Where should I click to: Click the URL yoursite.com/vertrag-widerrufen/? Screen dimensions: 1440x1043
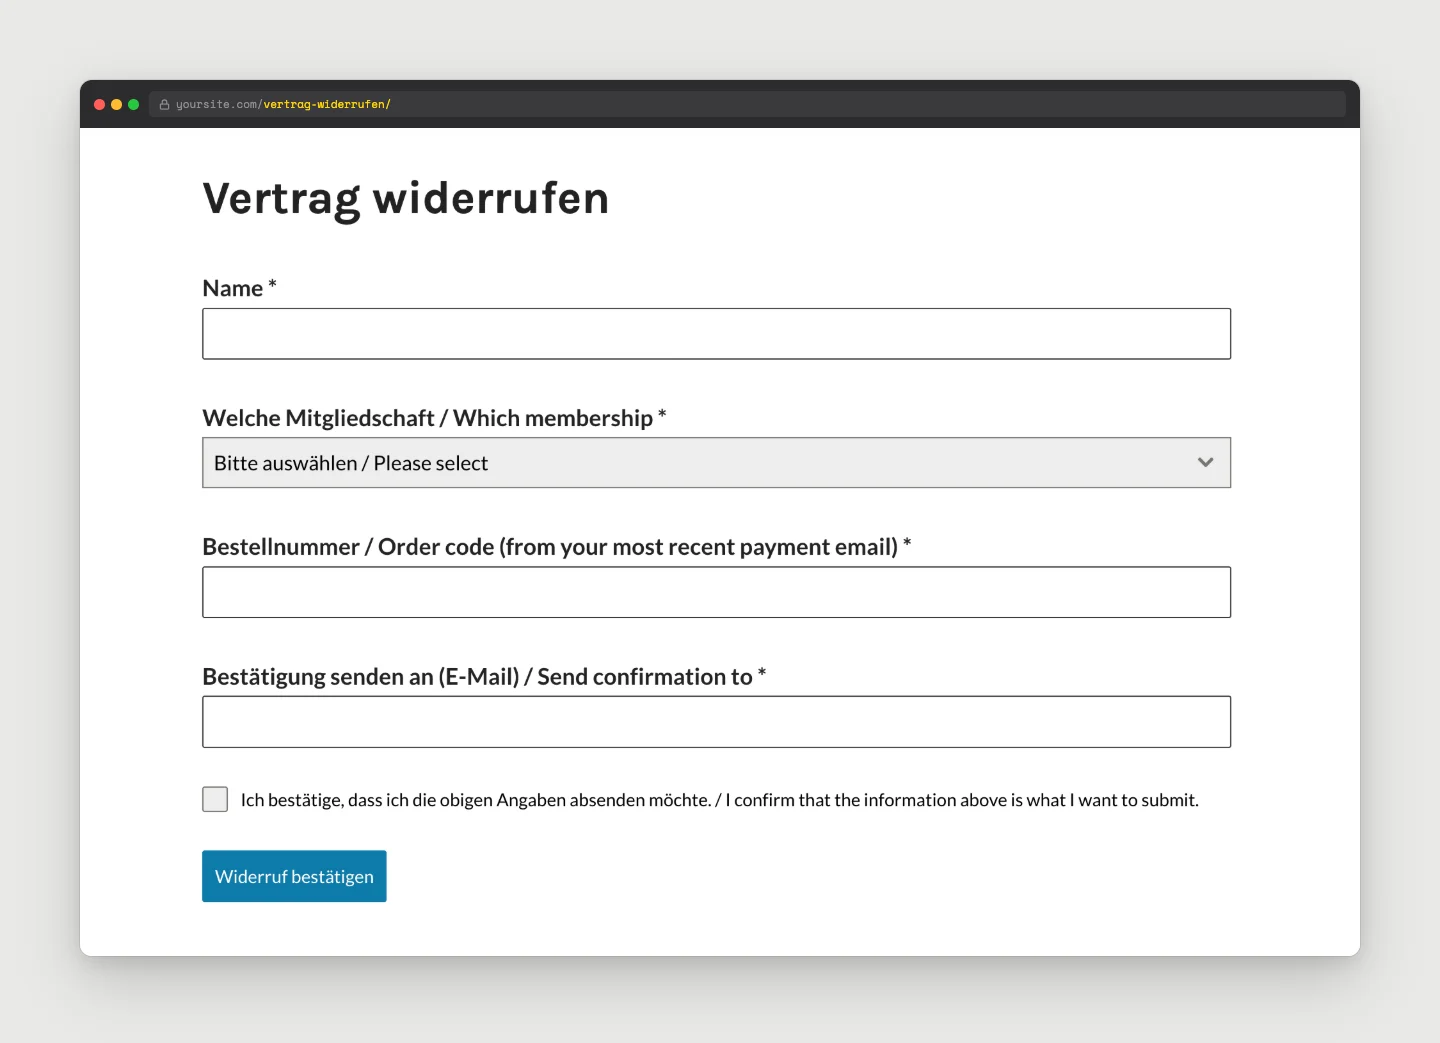tap(283, 104)
